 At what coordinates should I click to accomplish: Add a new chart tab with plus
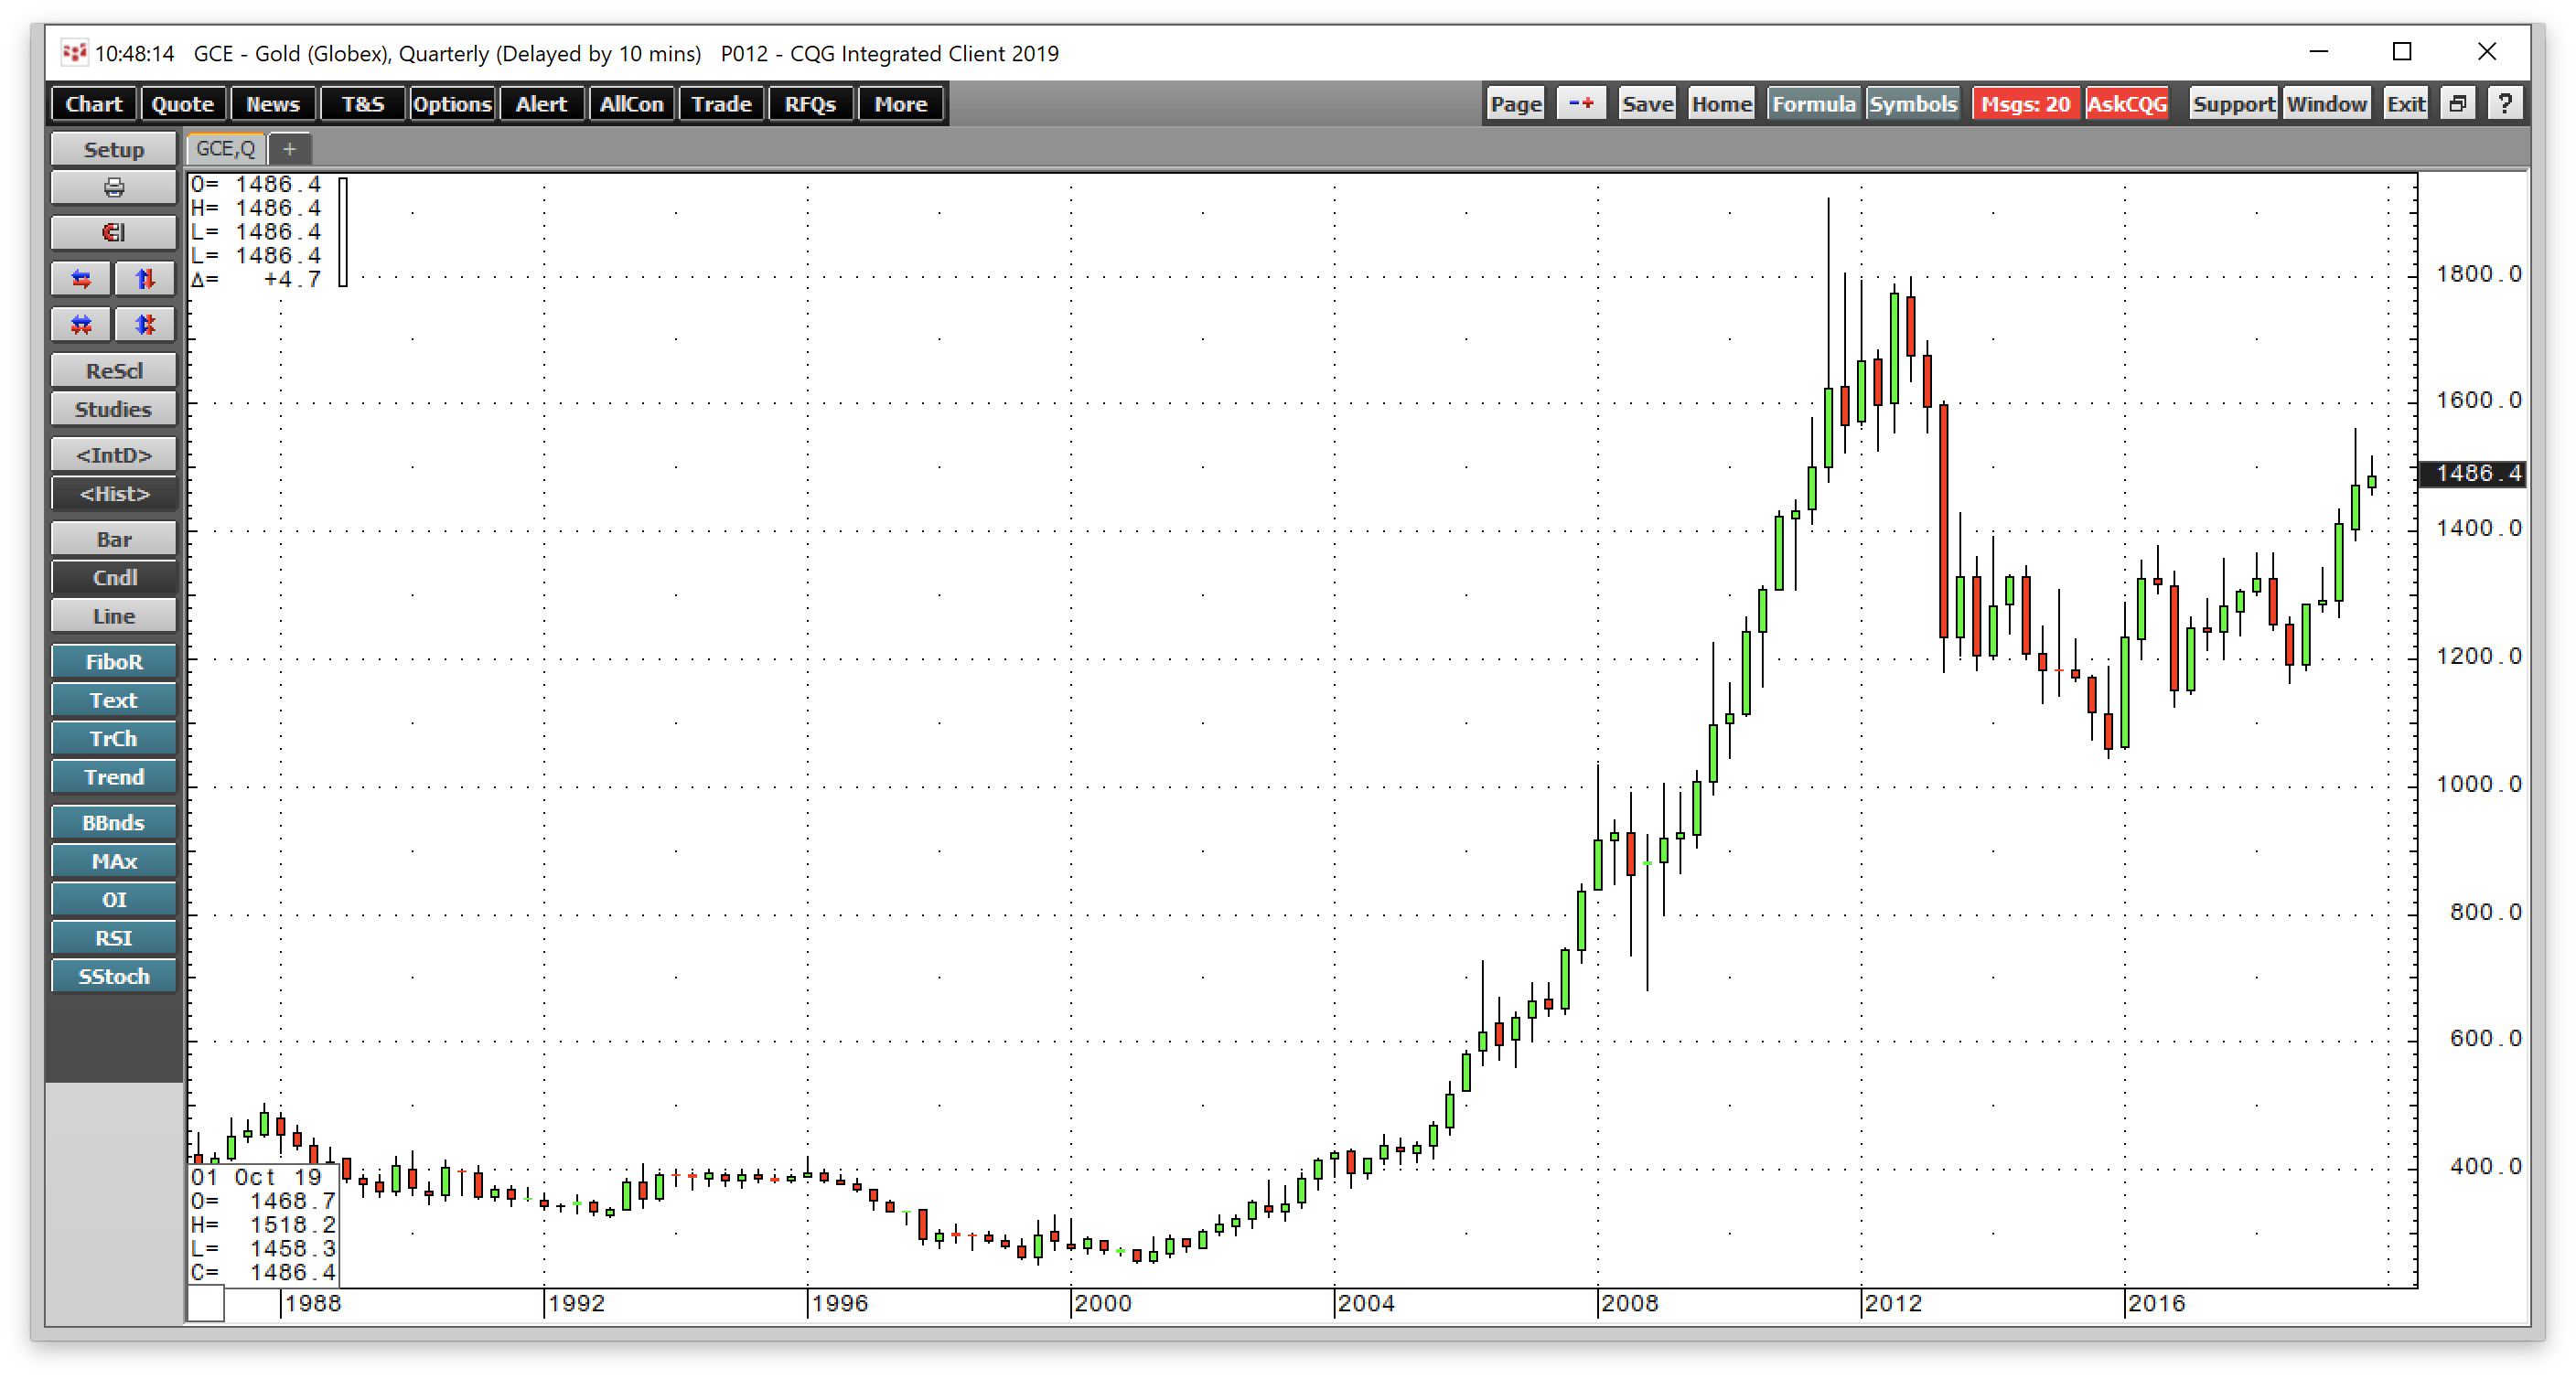[290, 149]
